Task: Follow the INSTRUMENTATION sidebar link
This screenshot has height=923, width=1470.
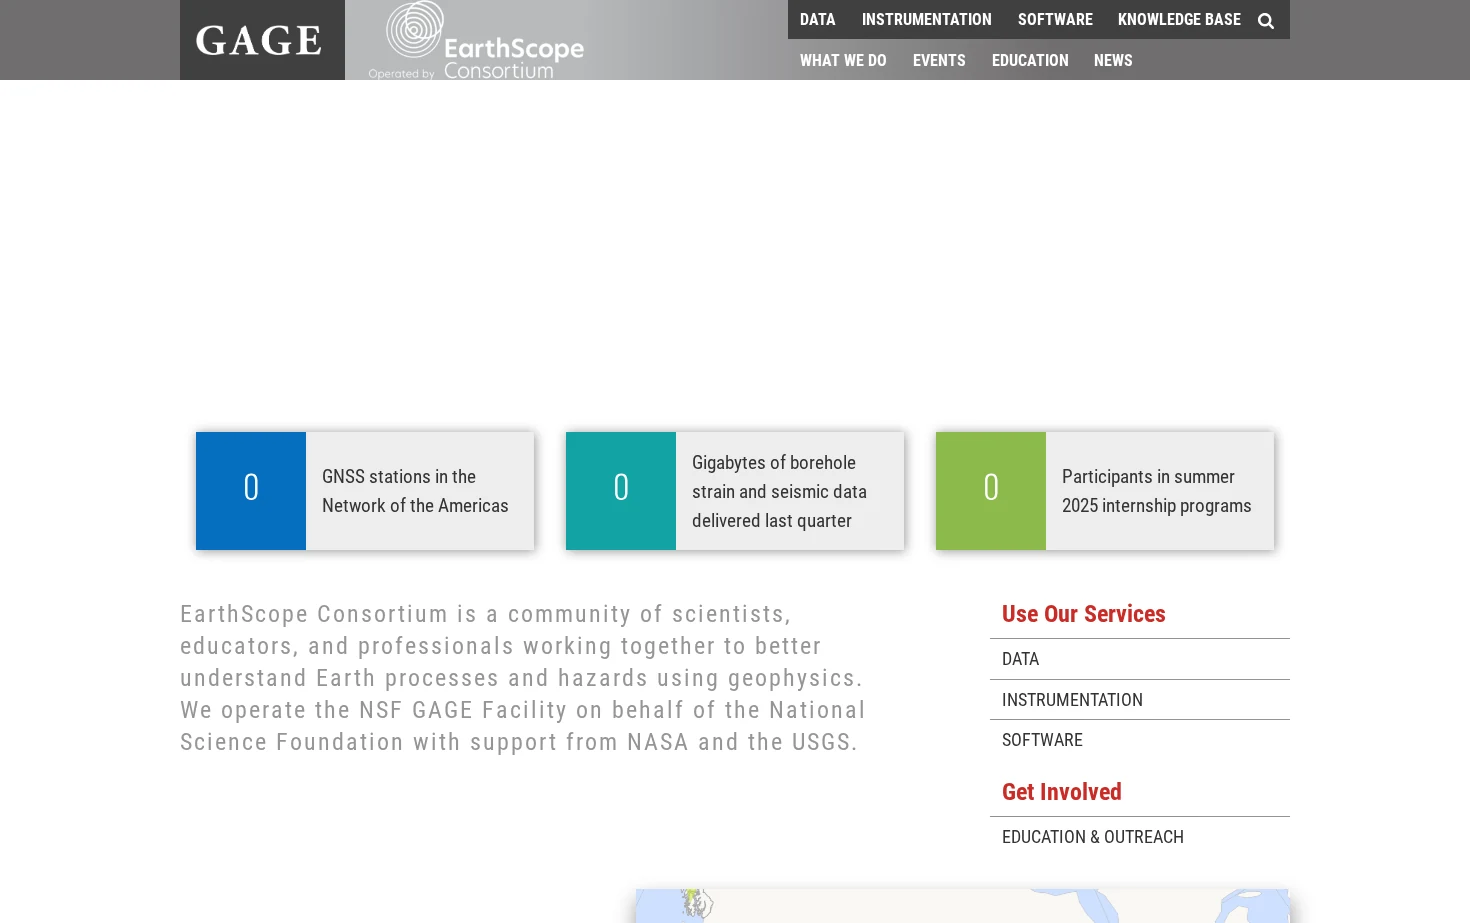Action: (x=1140, y=700)
